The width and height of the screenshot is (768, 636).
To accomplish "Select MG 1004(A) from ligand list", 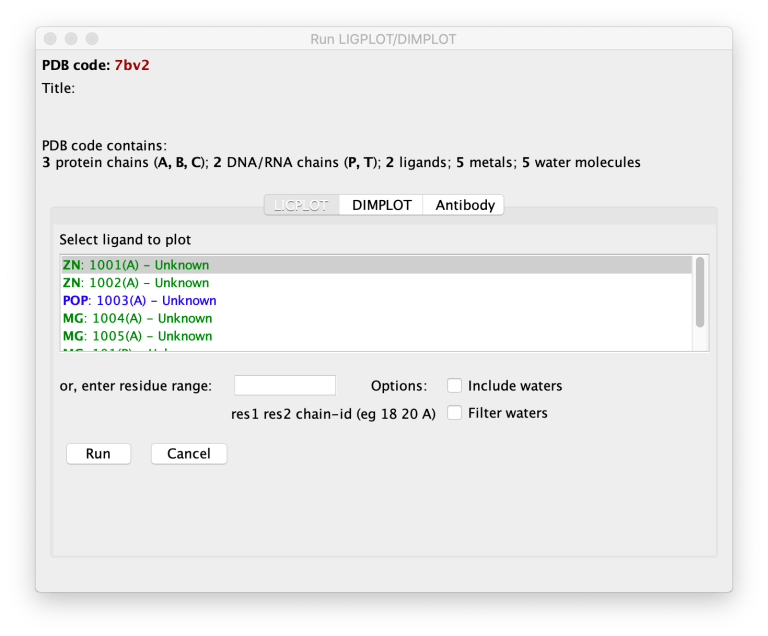I will coord(137,318).
